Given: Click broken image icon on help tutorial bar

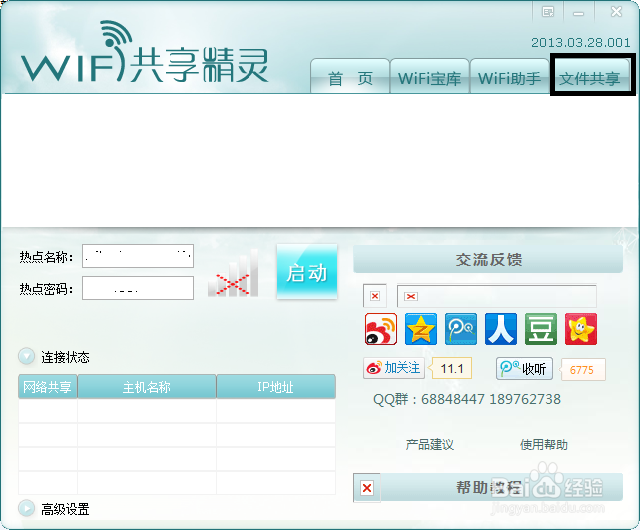Looking at the screenshot, I should tap(367, 488).
